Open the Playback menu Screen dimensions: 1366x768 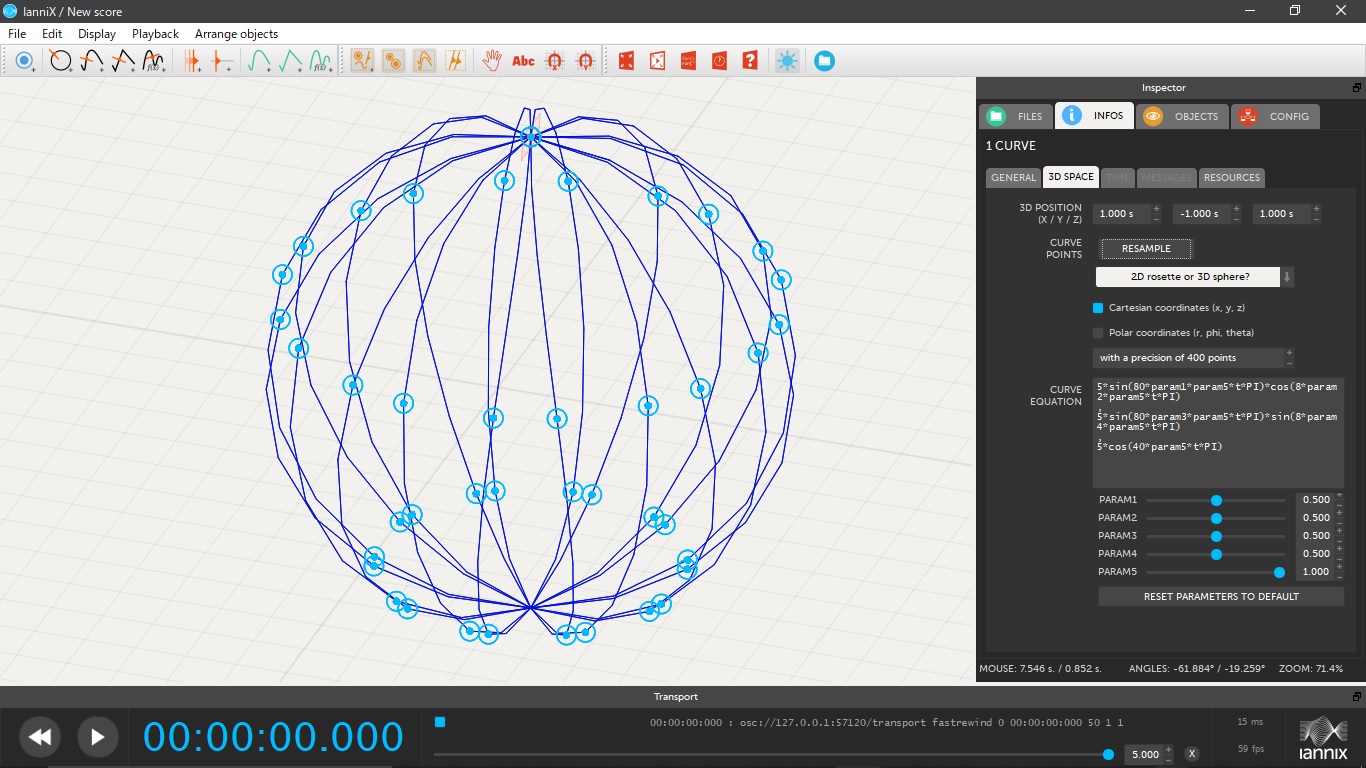(x=155, y=34)
